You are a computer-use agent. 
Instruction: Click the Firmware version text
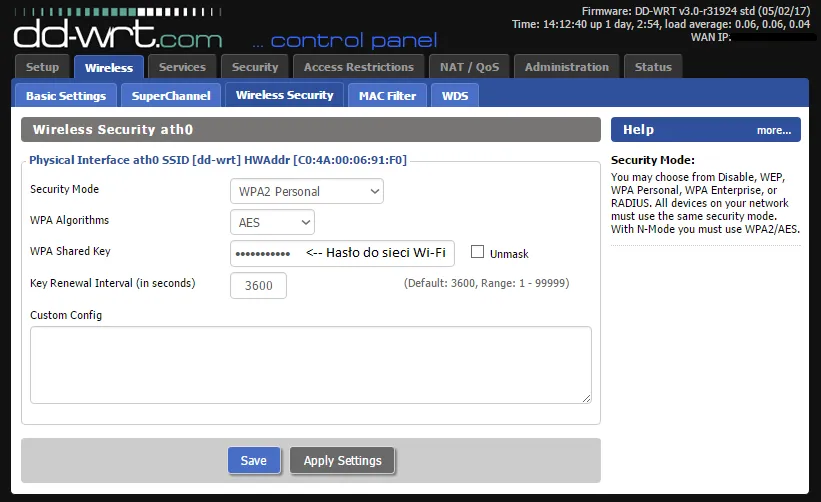tap(696, 11)
